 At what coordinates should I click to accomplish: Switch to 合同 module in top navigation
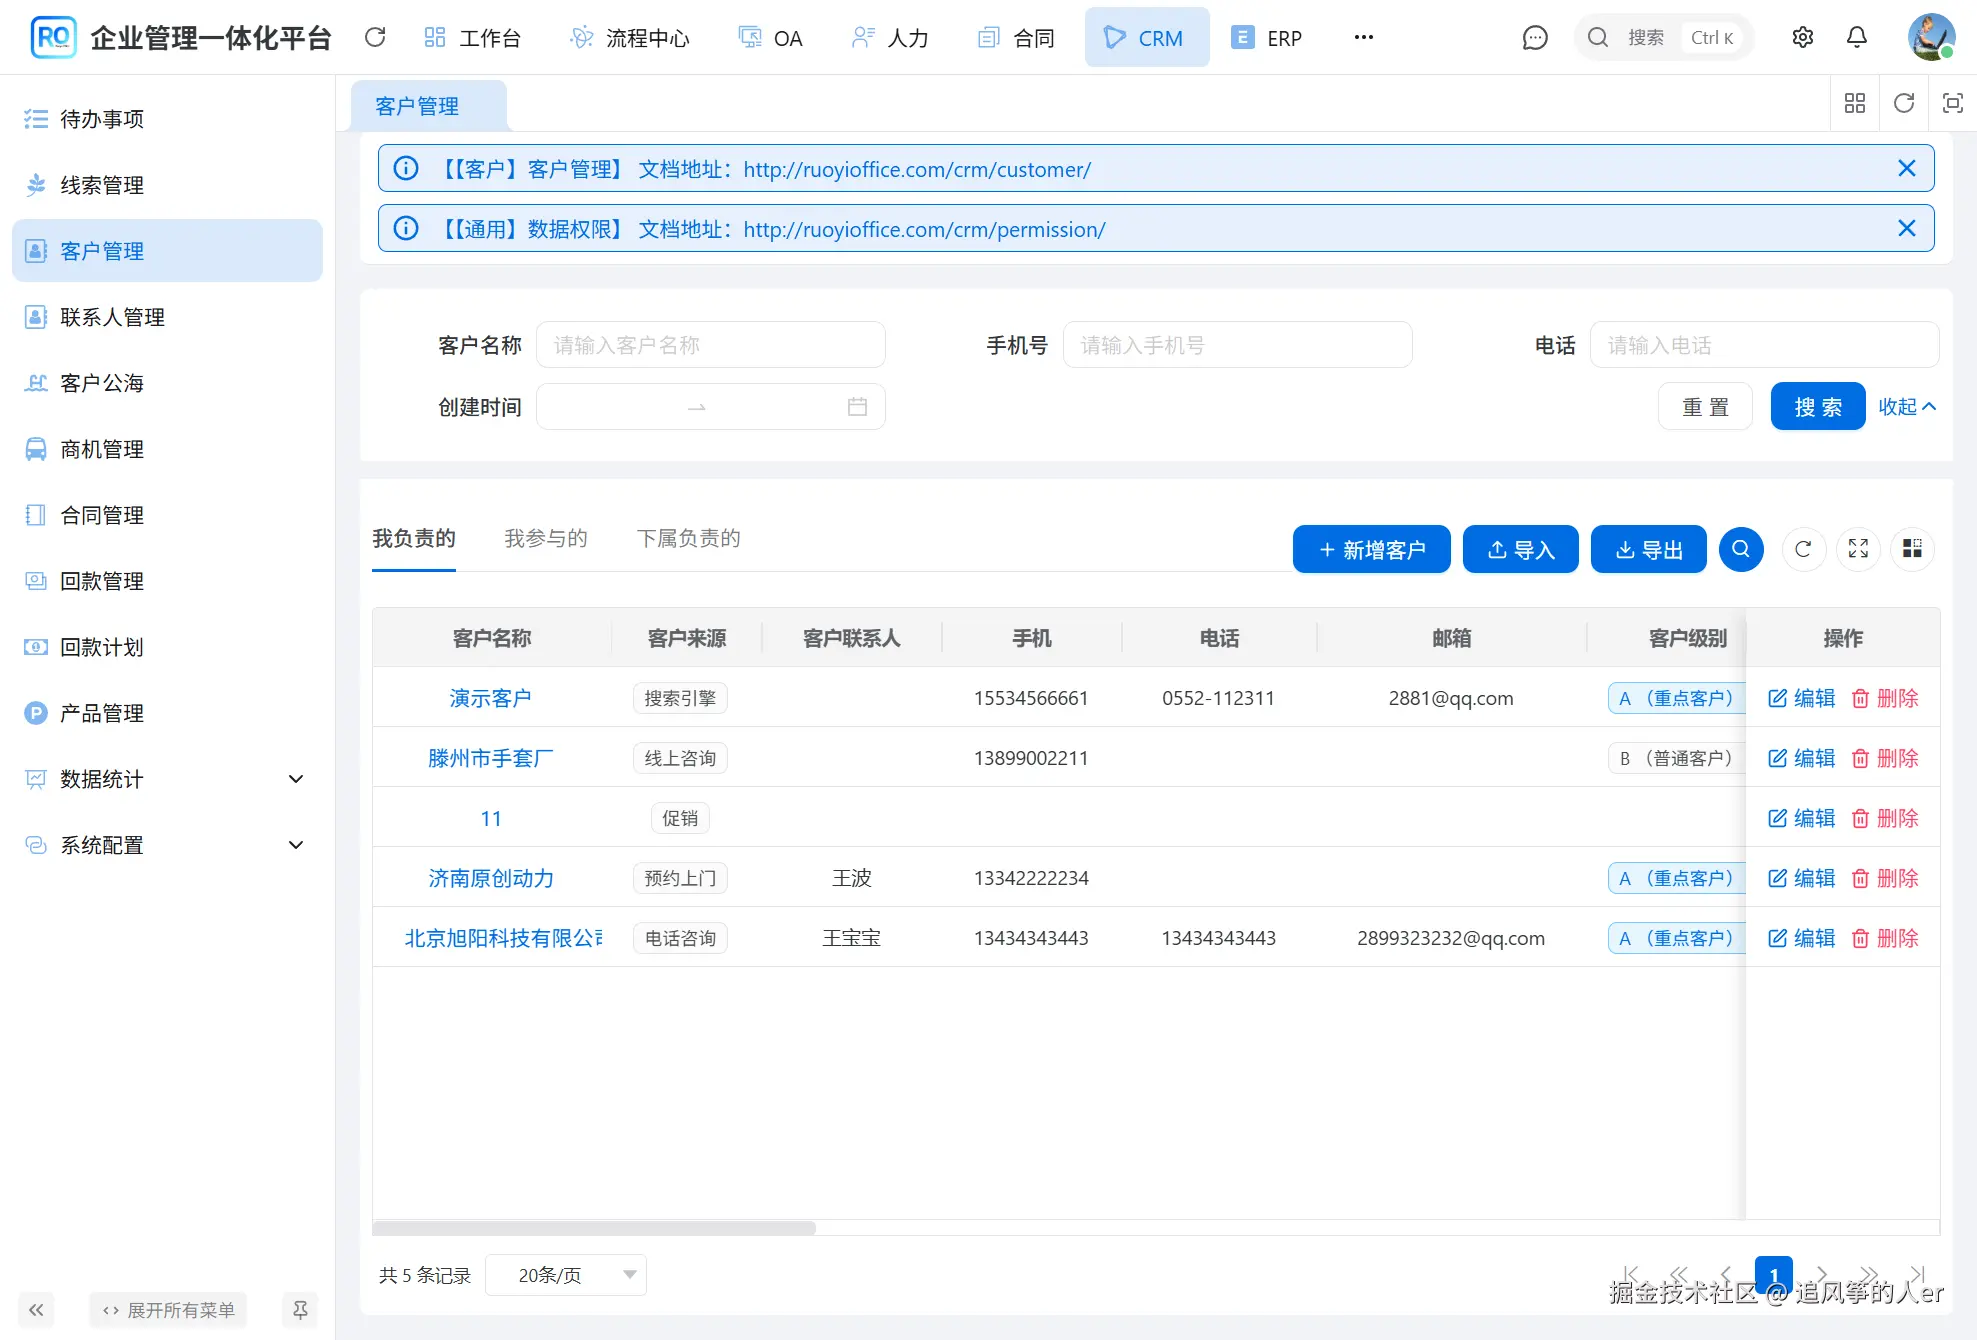click(1016, 38)
